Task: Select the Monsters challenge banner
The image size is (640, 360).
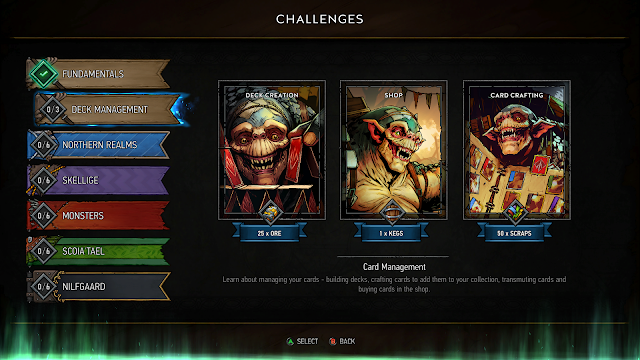Action: pyautogui.click(x=98, y=216)
